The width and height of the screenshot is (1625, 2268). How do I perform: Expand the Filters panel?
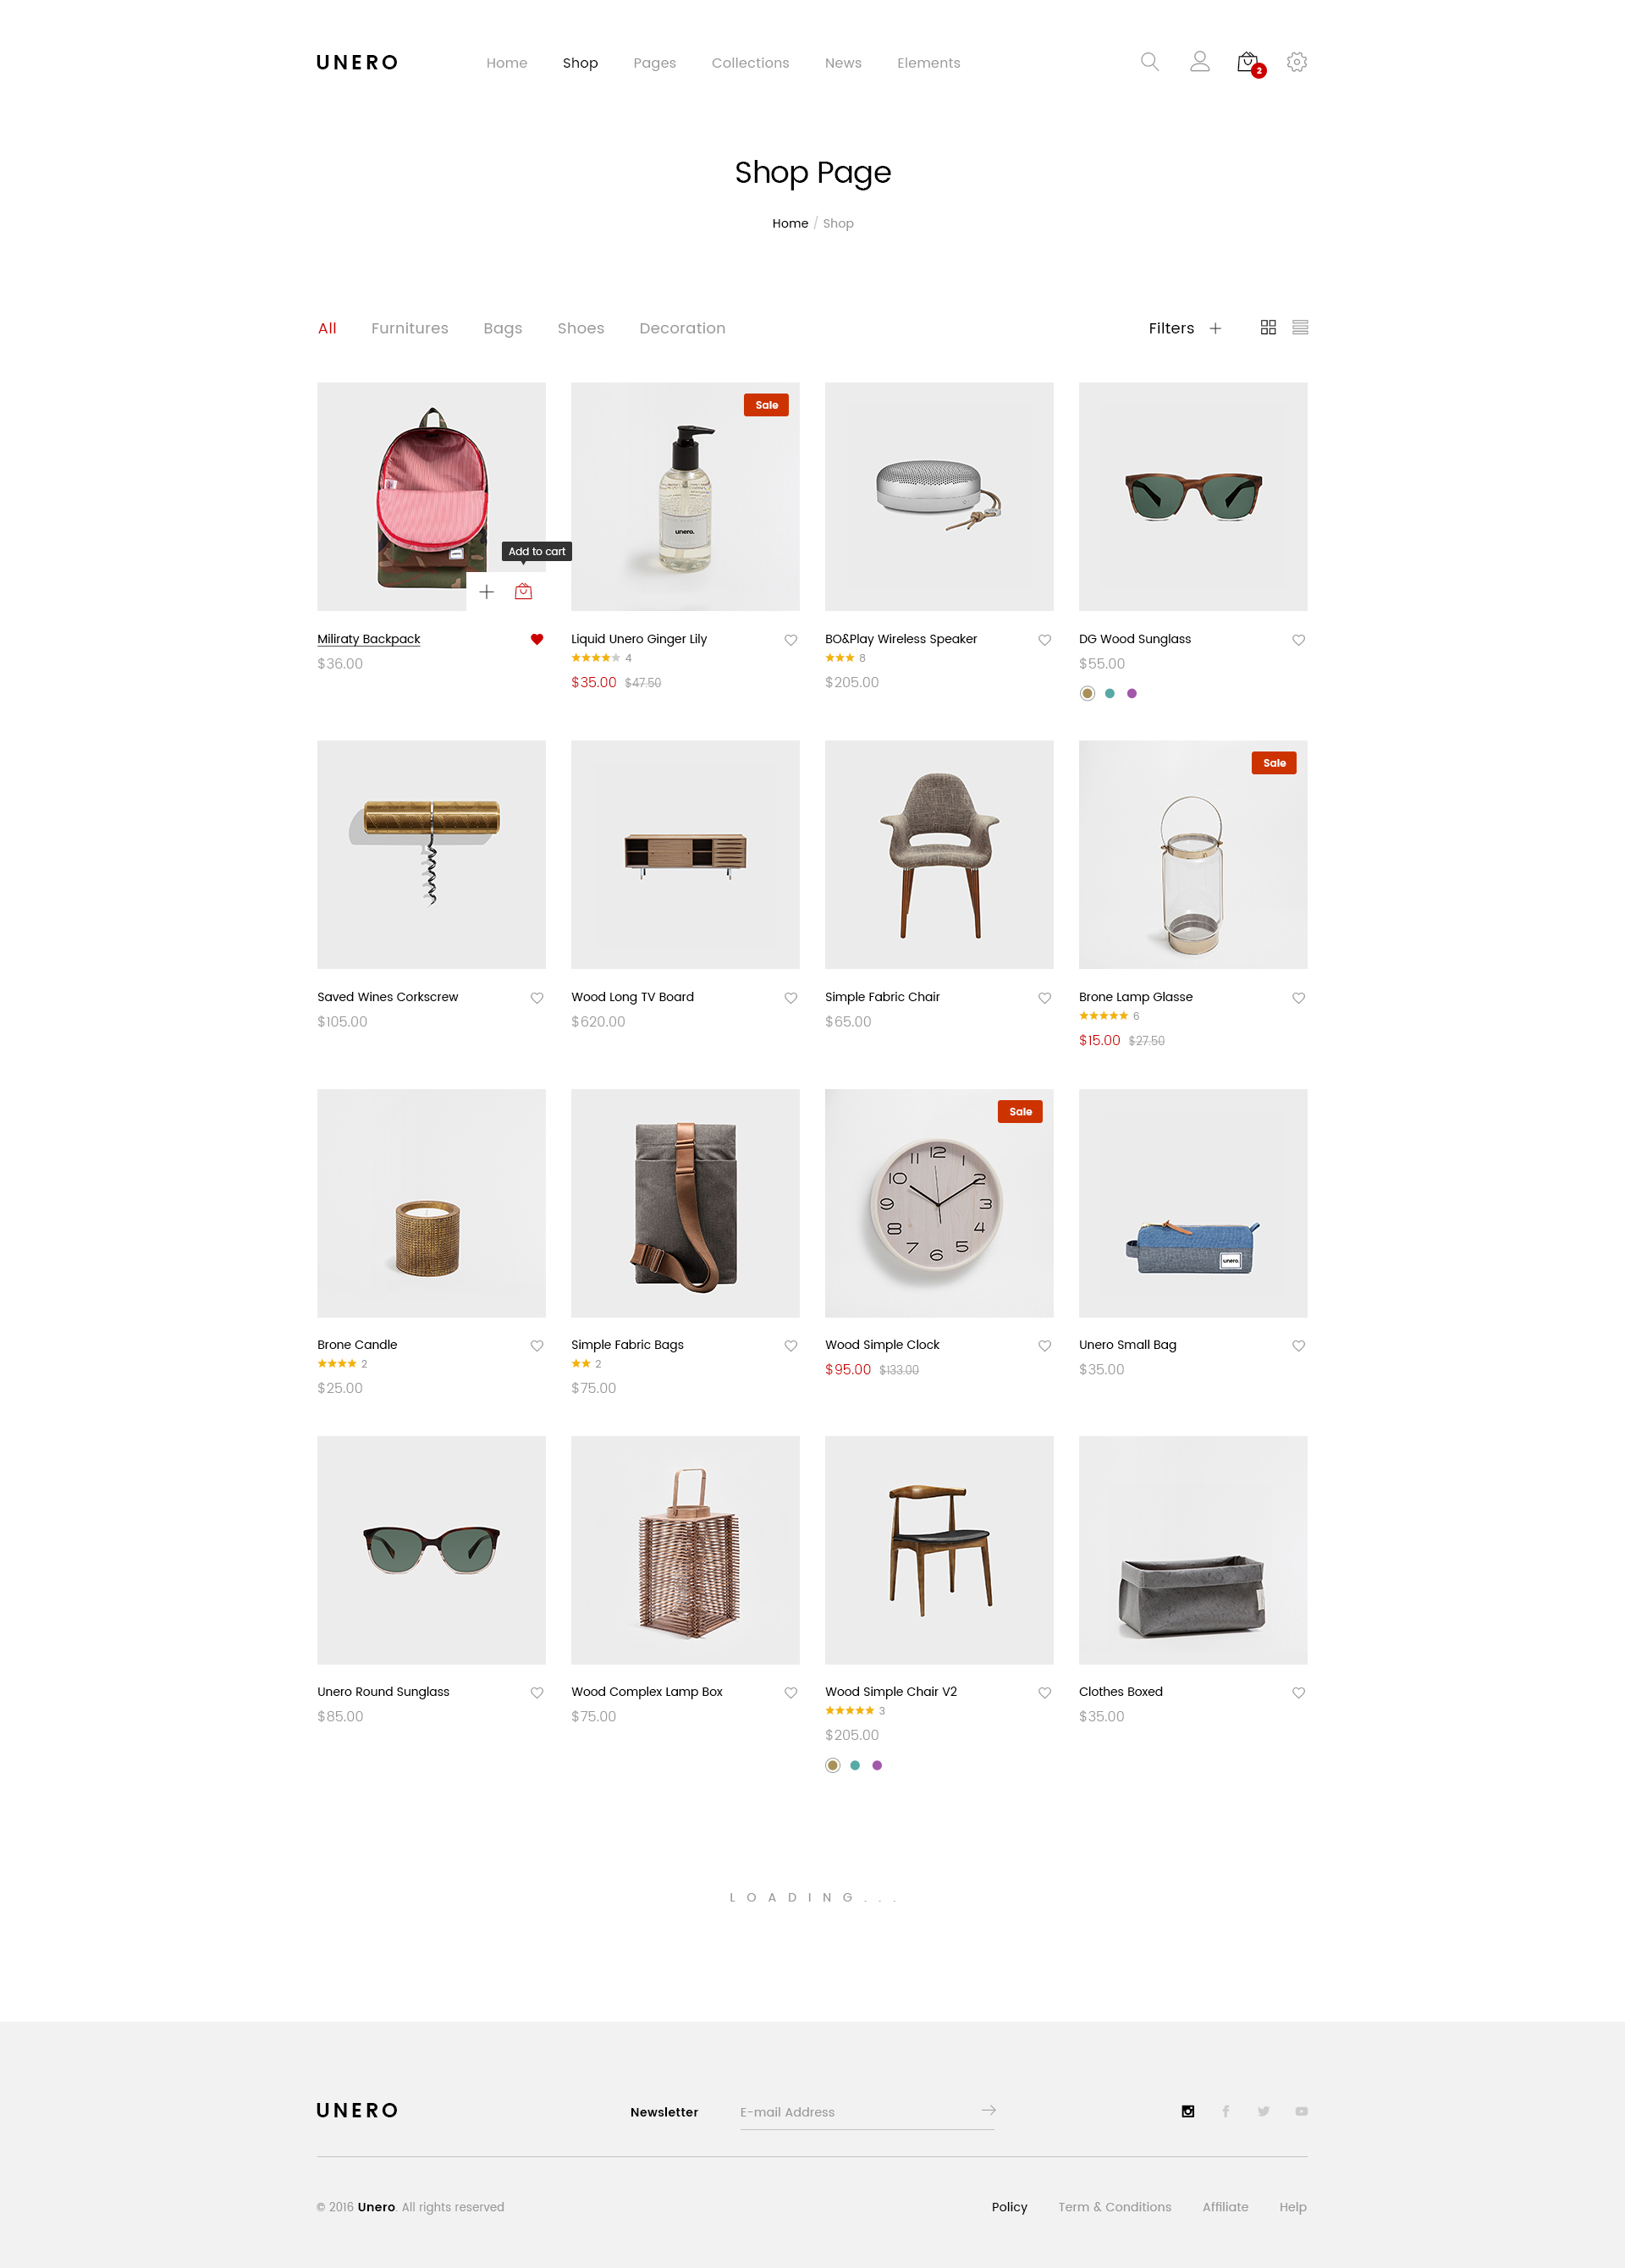pos(1184,328)
